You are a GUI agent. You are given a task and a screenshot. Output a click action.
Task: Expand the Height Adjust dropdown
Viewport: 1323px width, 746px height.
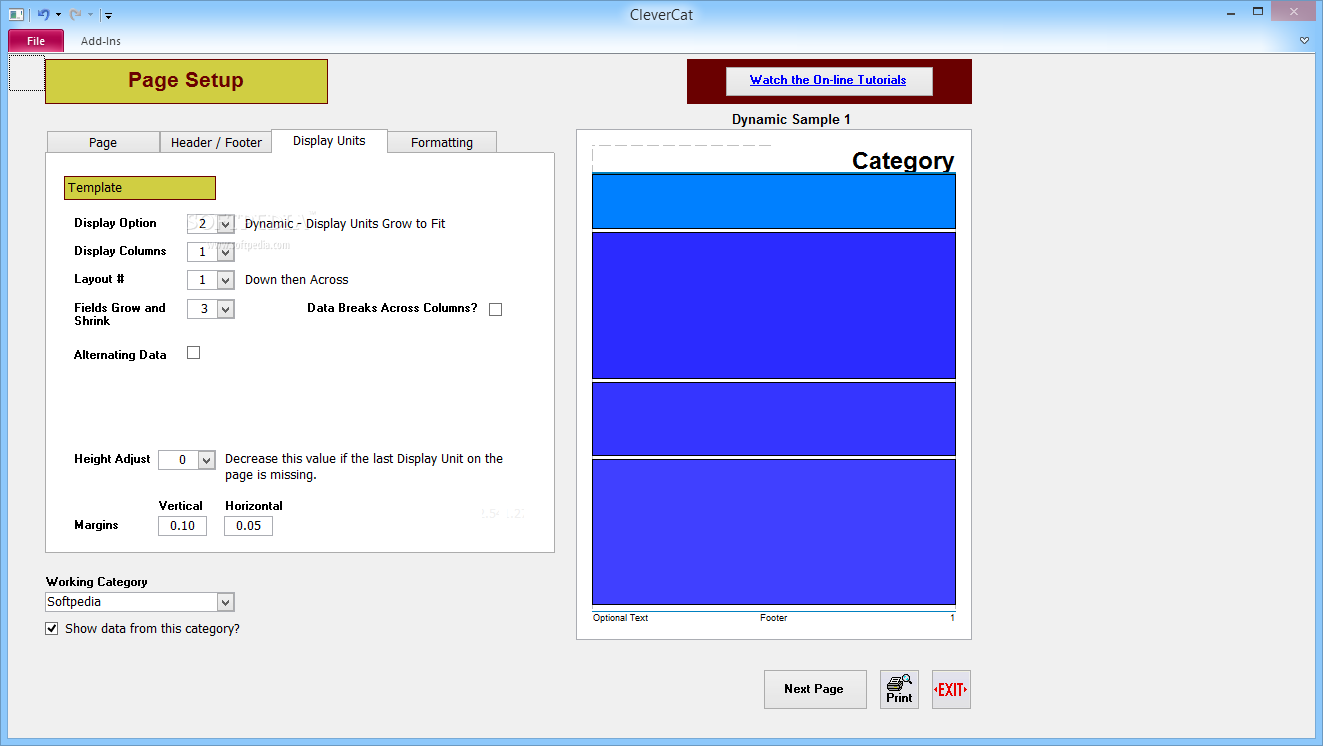[206, 460]
